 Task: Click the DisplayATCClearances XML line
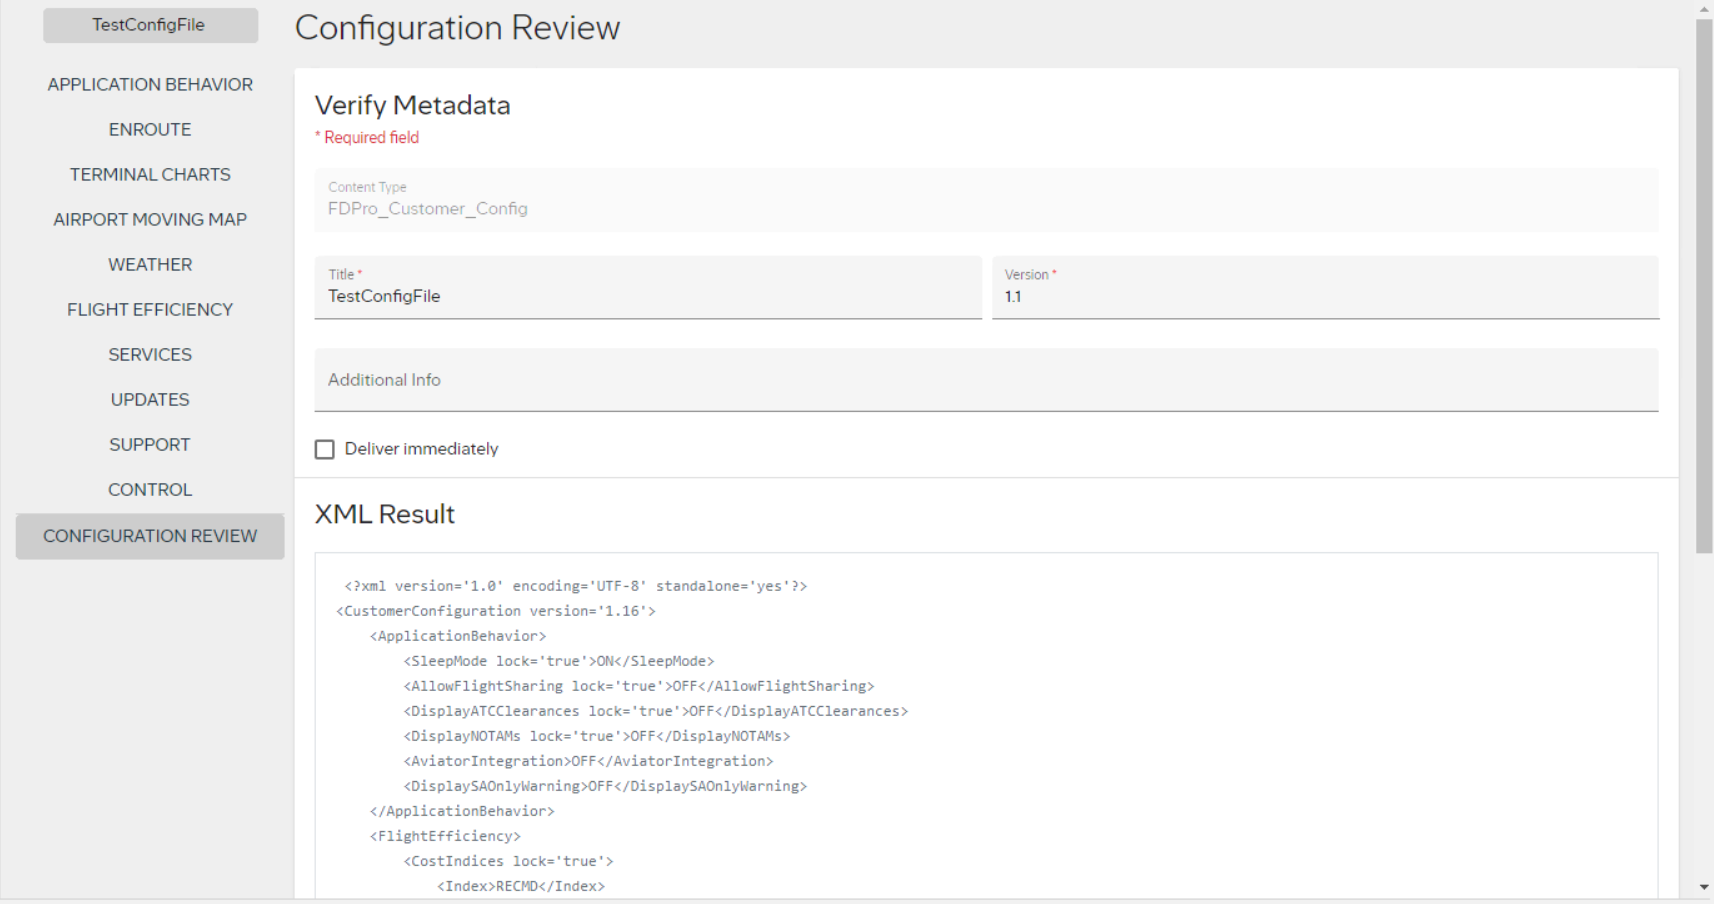[656, 711]
